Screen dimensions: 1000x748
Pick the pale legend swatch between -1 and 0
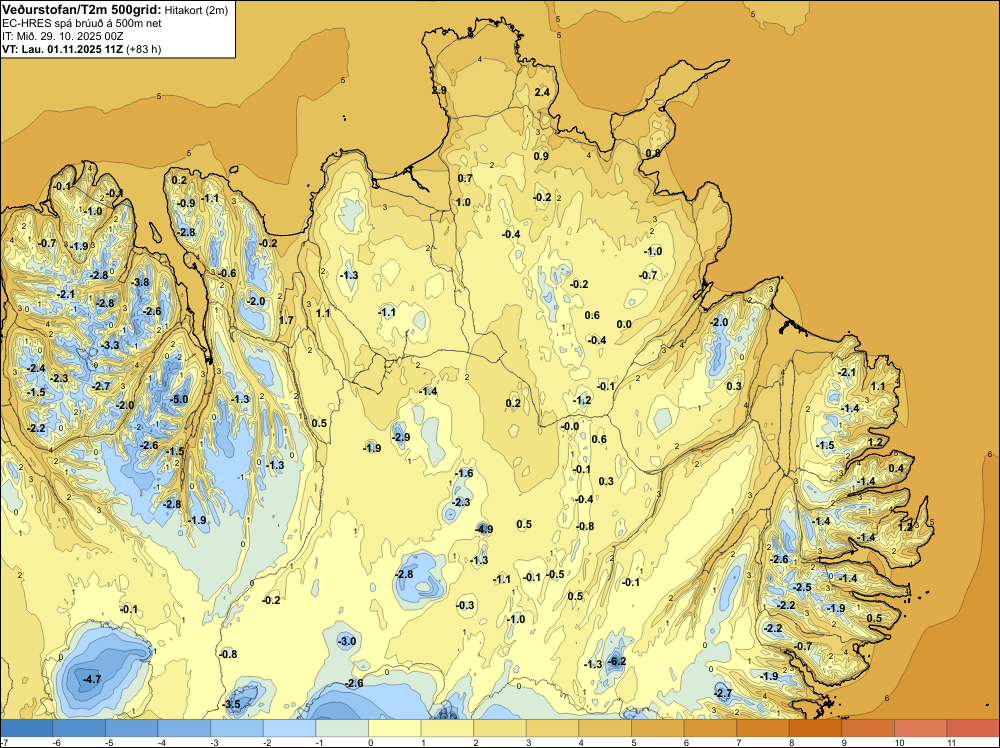point(342,728)
